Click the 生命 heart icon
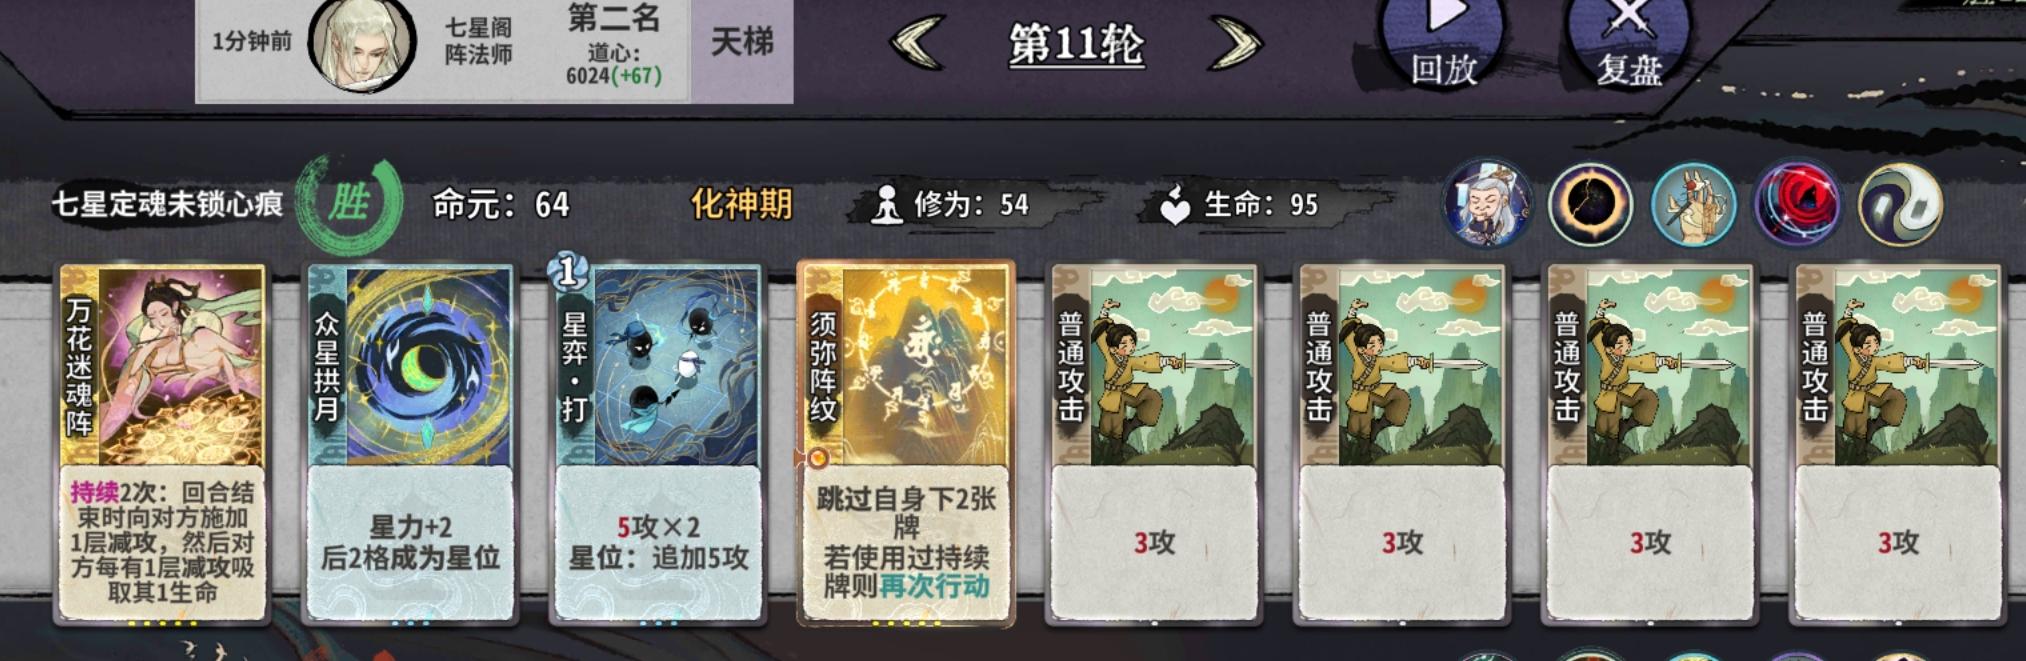The image size is (2026, 661). [1174, 204]
